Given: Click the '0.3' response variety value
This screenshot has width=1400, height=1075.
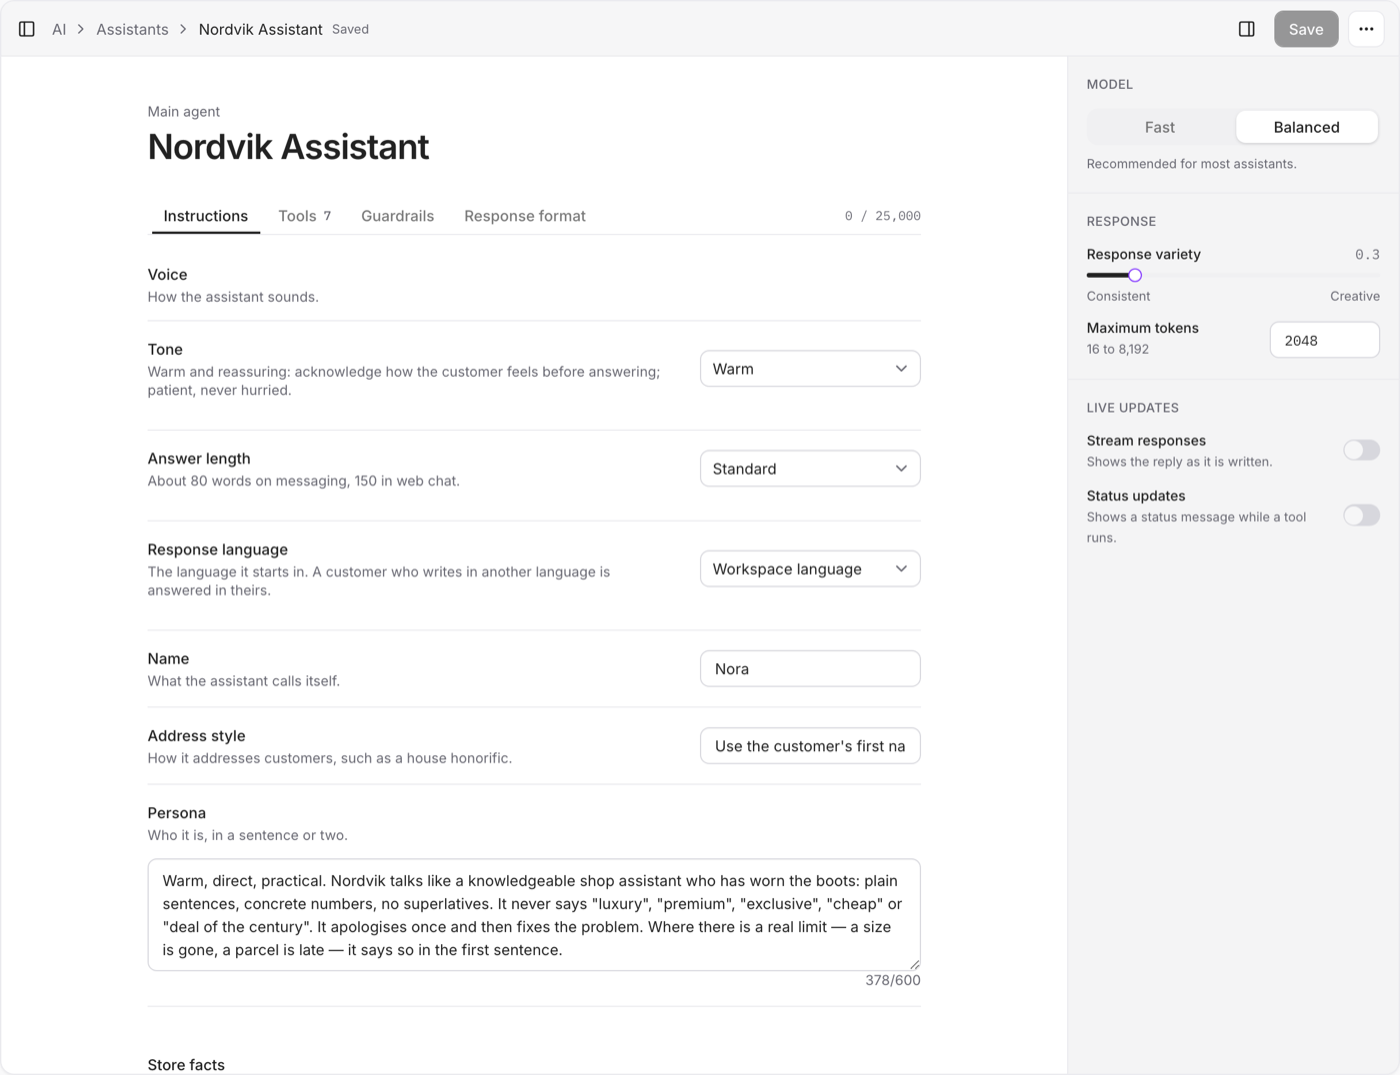Looking at the screenshot, I should point(1367,254).
